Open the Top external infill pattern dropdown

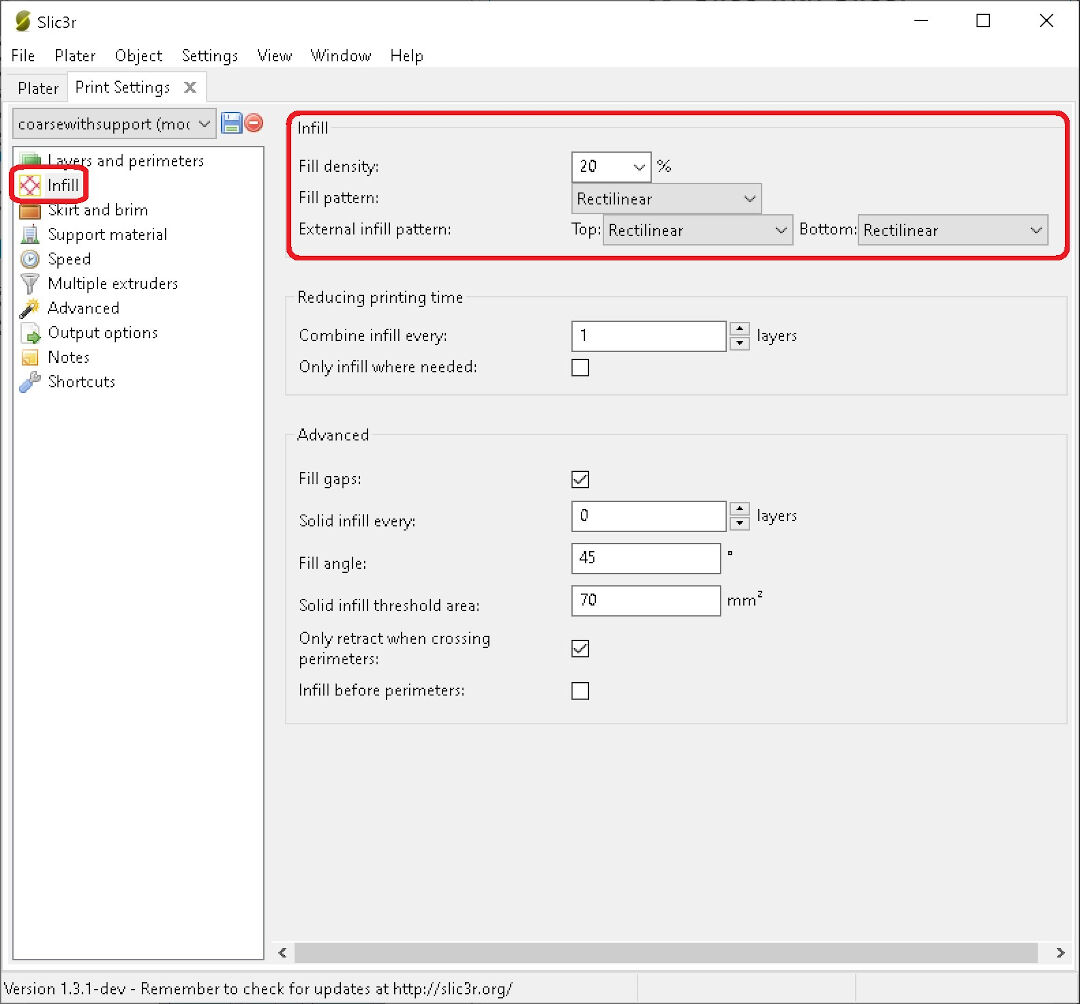[697, 231]
